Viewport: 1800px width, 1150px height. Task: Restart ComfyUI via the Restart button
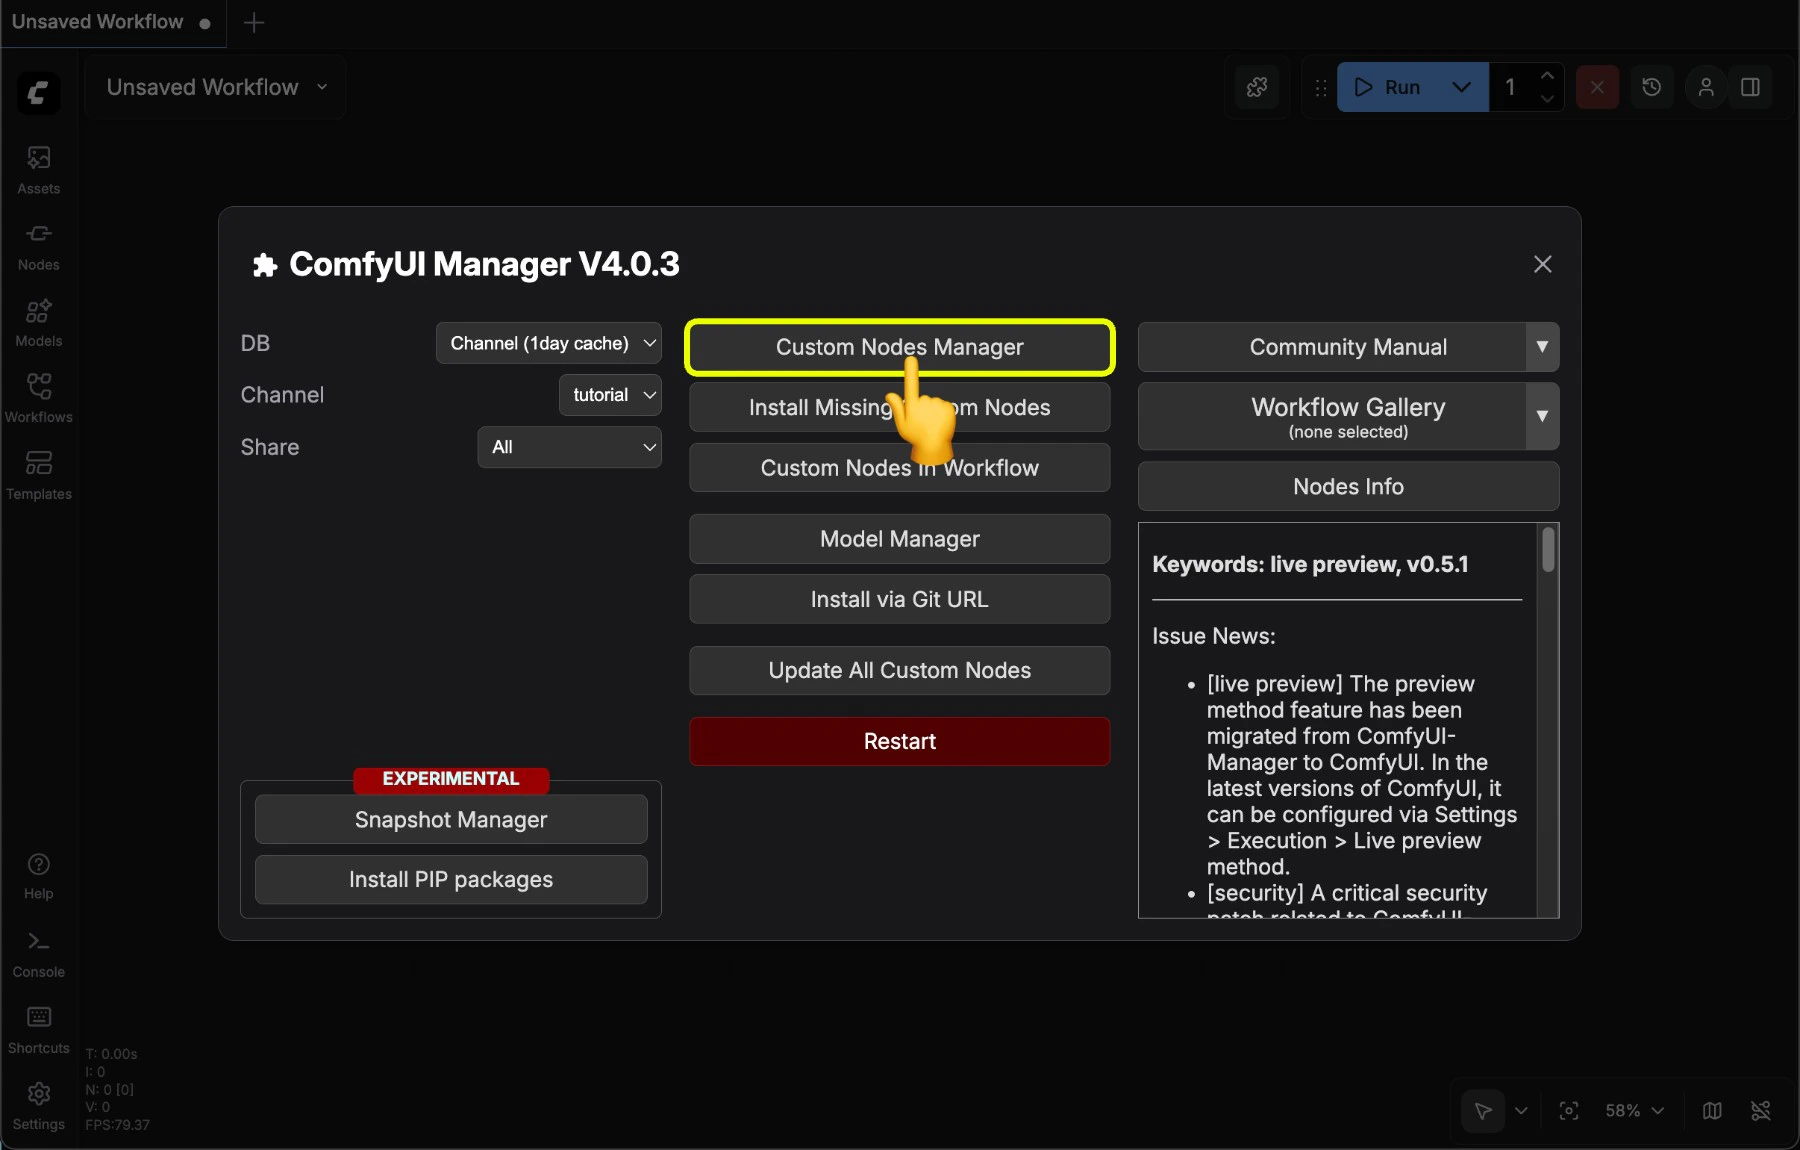pyautogui.click(x=899, y=741)
